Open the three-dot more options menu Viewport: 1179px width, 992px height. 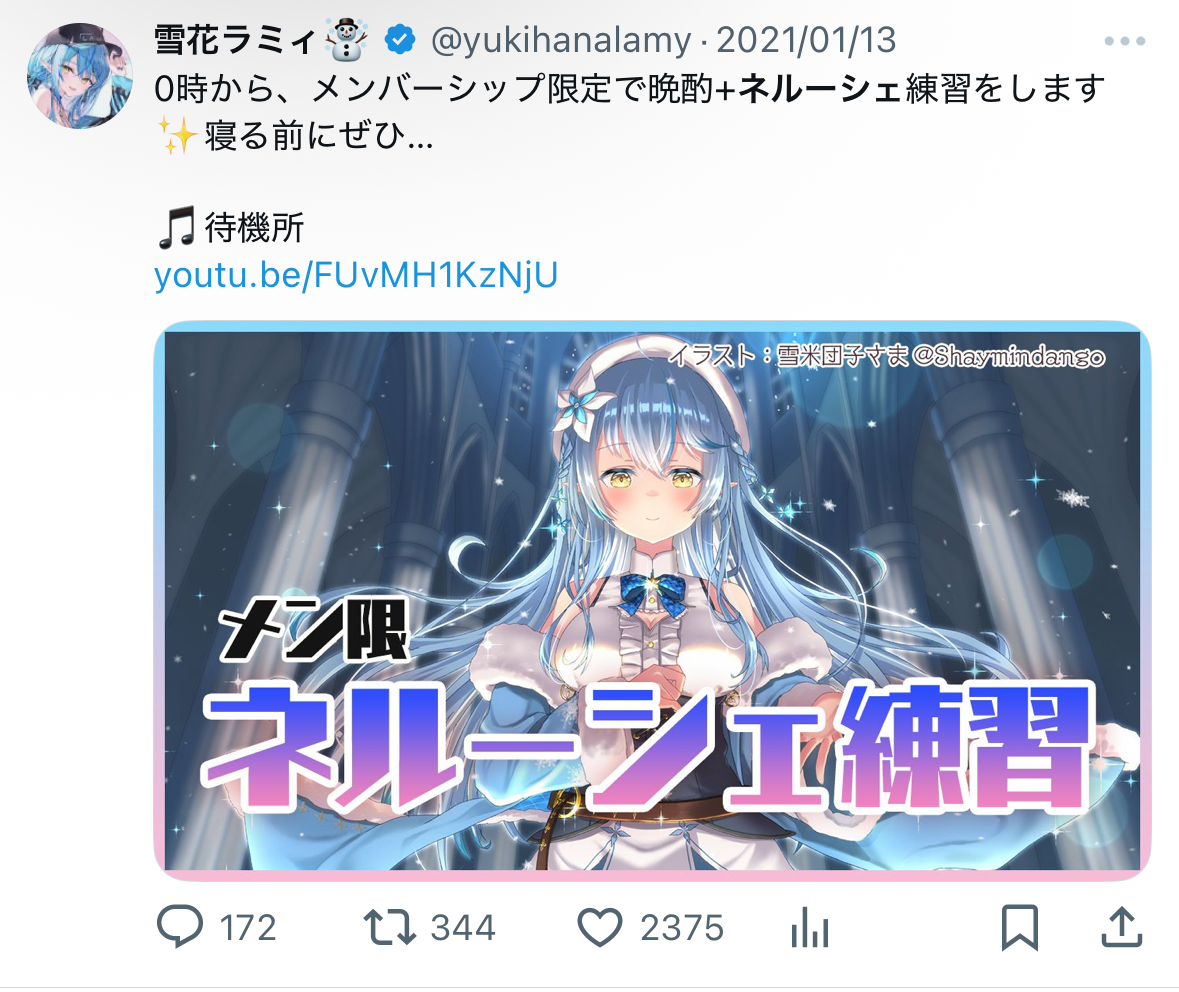point(1124,41)
